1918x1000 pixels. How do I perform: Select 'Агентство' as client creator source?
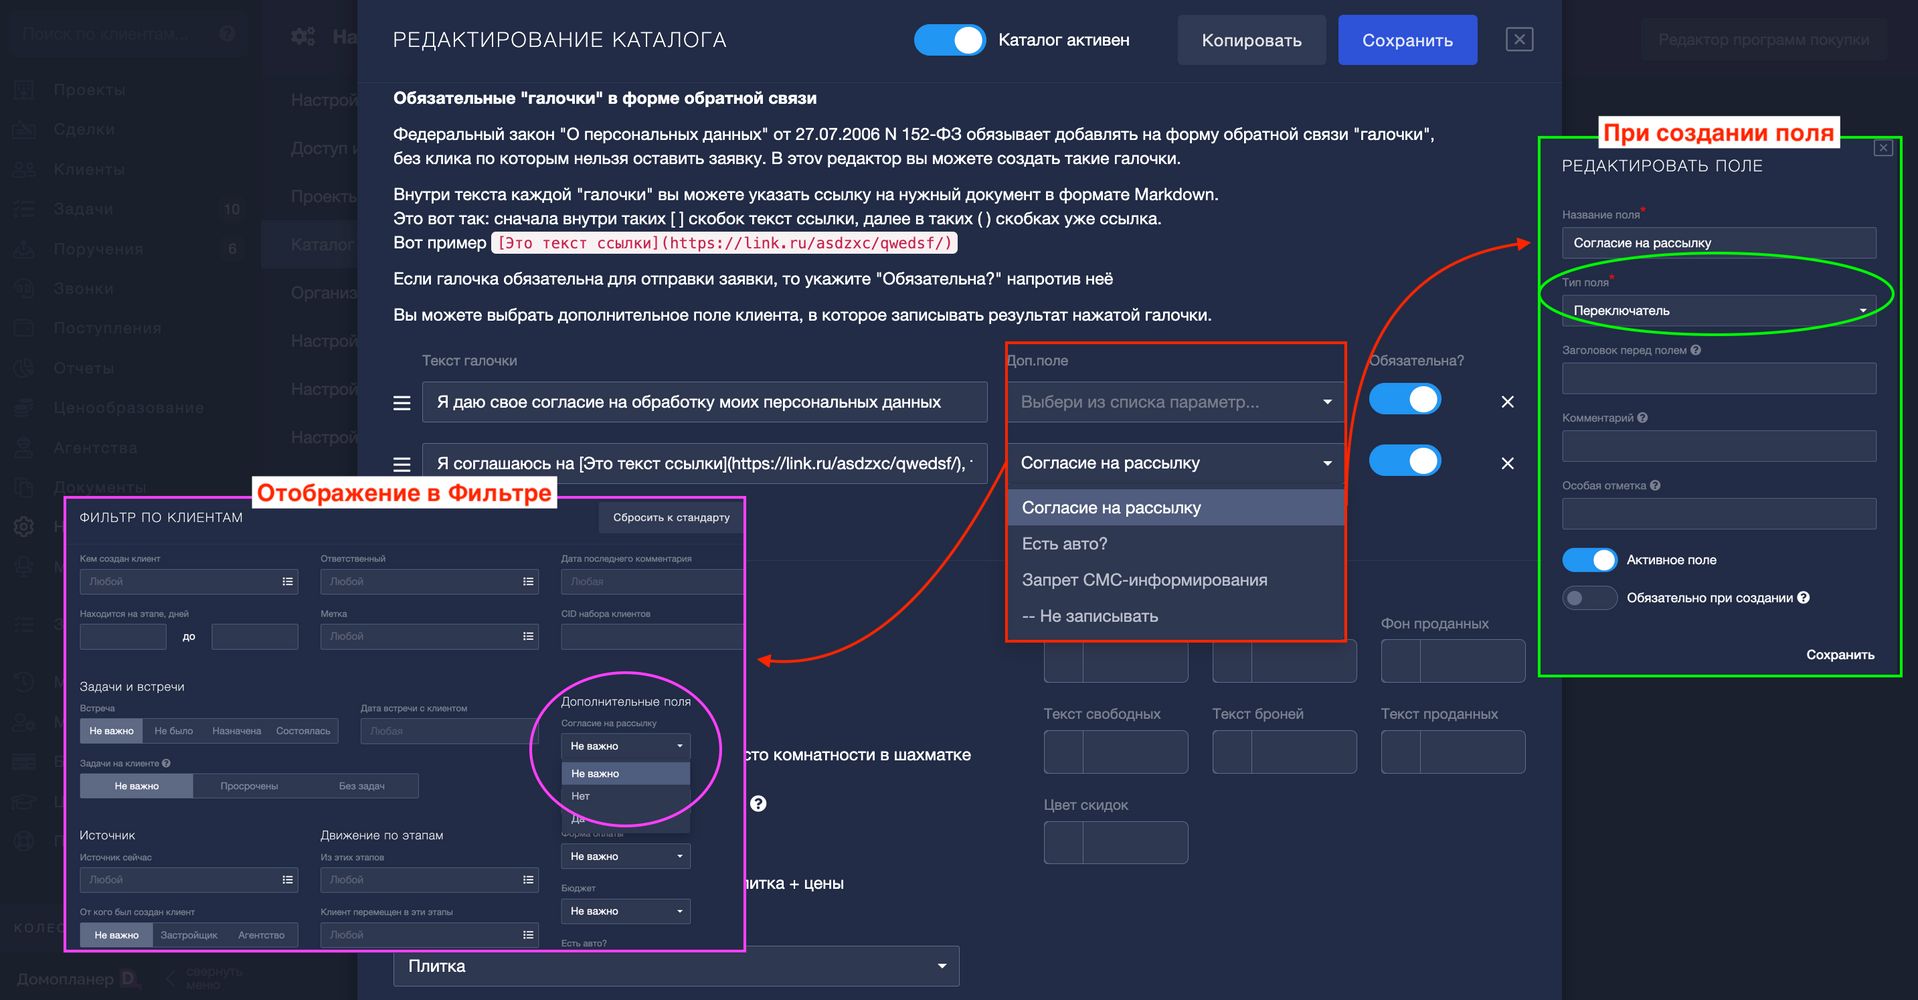(x=261, y=935)
